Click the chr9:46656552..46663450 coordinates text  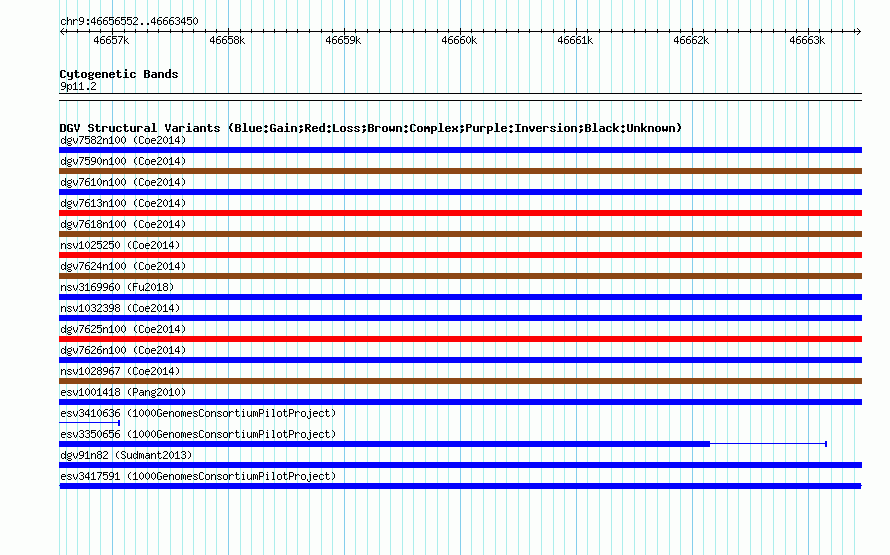tap(129, 21)
